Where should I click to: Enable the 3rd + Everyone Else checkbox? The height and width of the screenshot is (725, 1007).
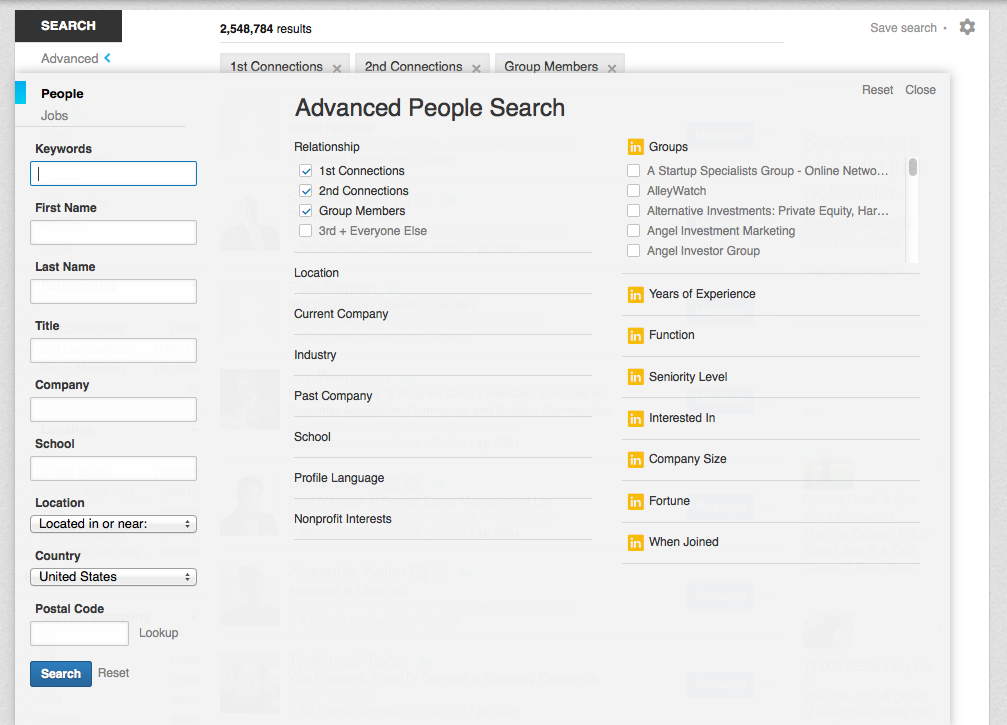point(306,231)
